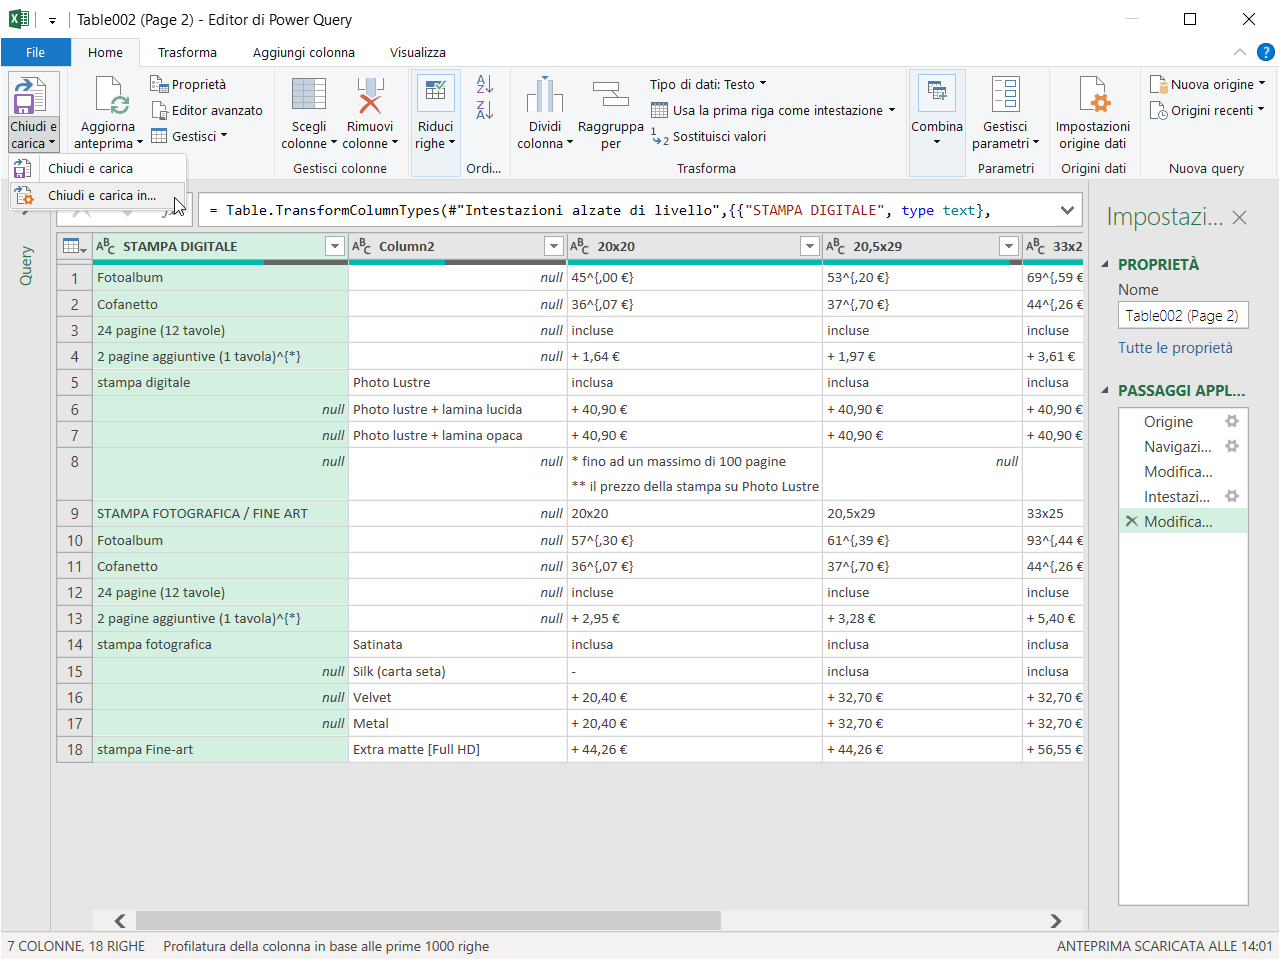Viewport: 1280px width, 960px height.
Task: Click the cell "stampa Fine-art"
Action: (220, 749)
